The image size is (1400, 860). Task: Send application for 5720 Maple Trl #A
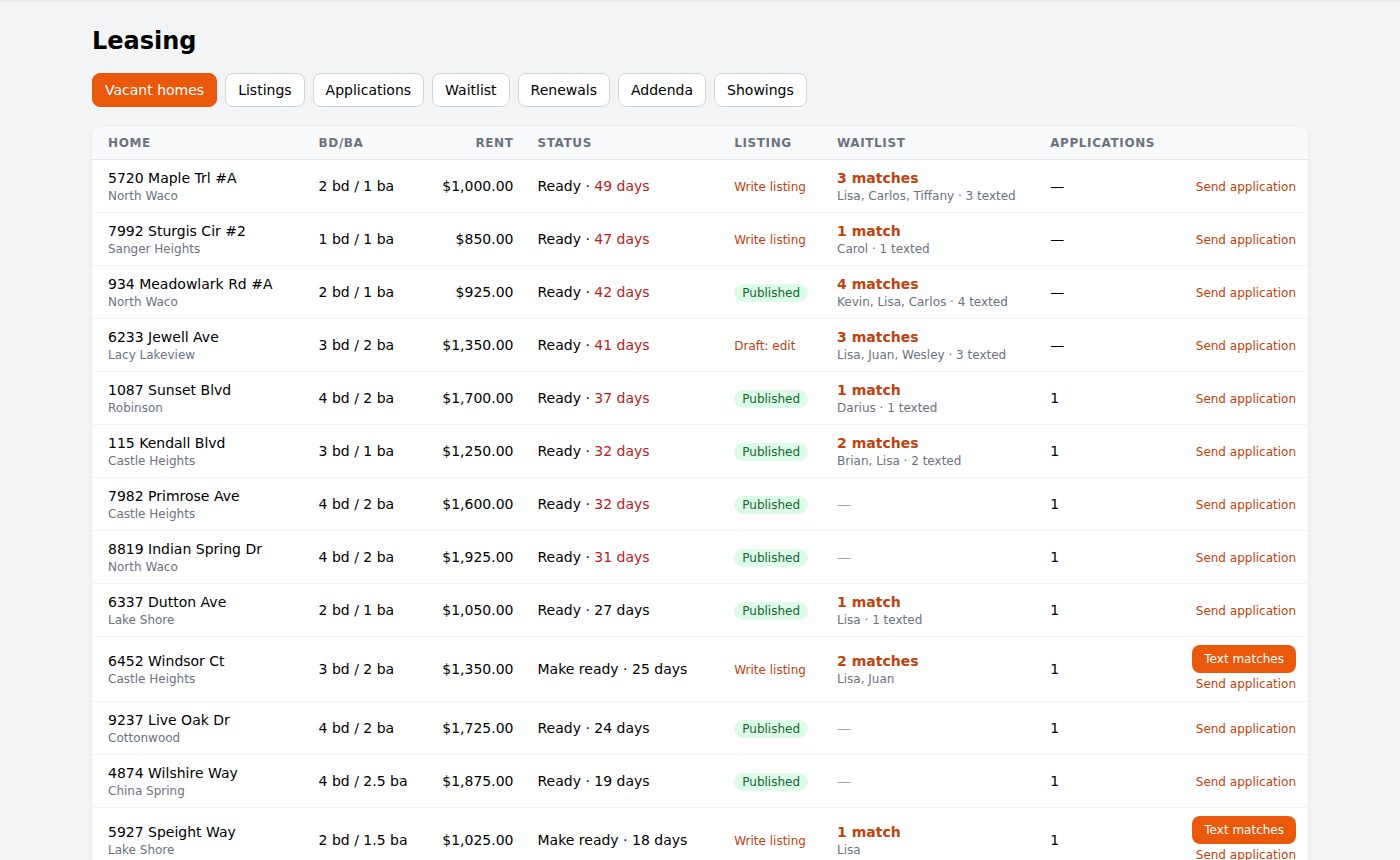(x=1245, y=187)
